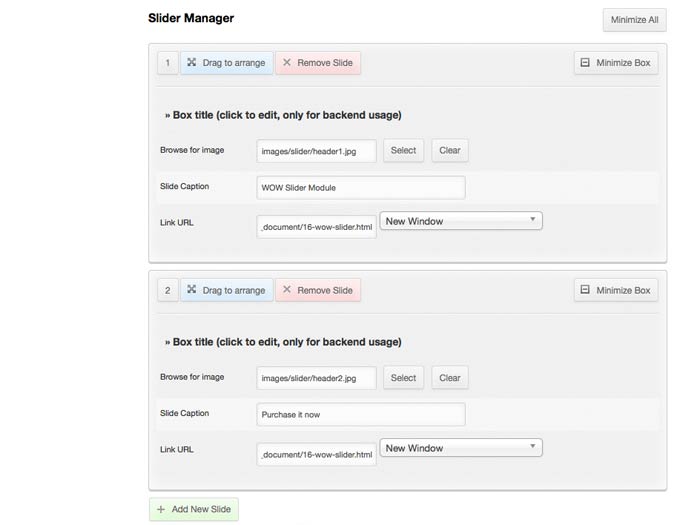Click the plus icon on Add New Slide
700x525 pixels.
pos(161,509)
